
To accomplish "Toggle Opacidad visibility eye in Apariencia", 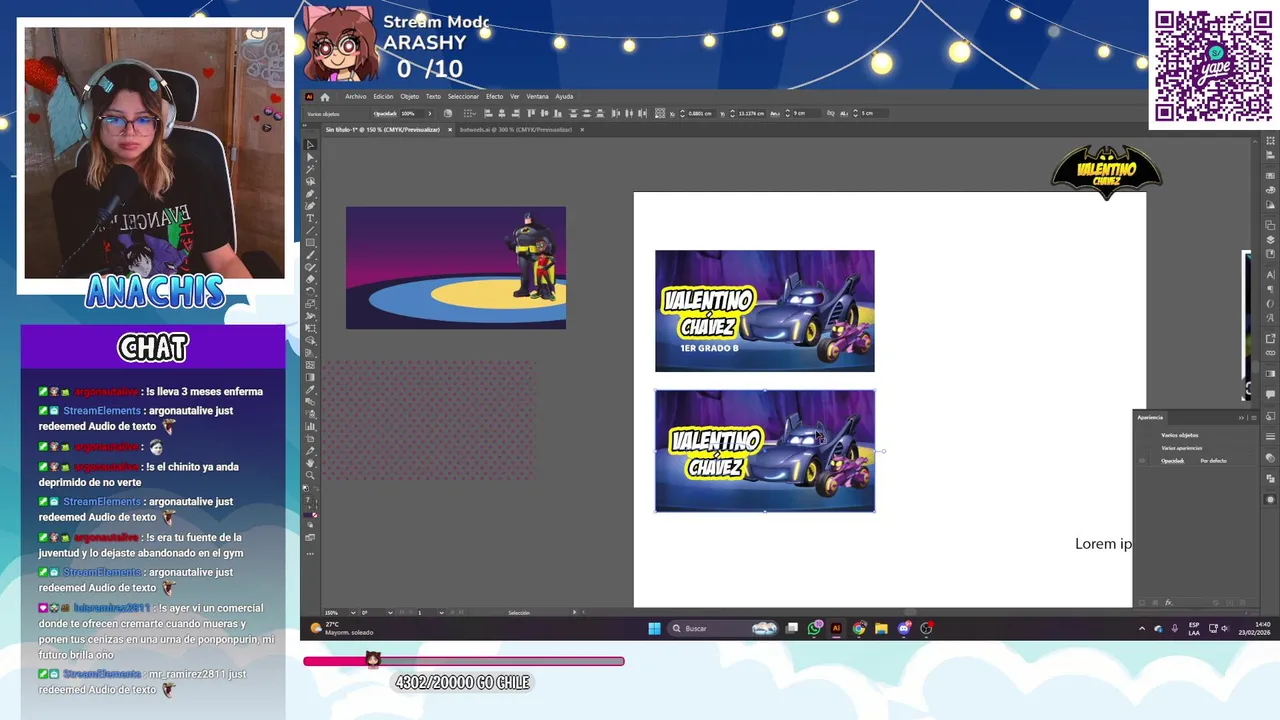I will [1141, 461].
